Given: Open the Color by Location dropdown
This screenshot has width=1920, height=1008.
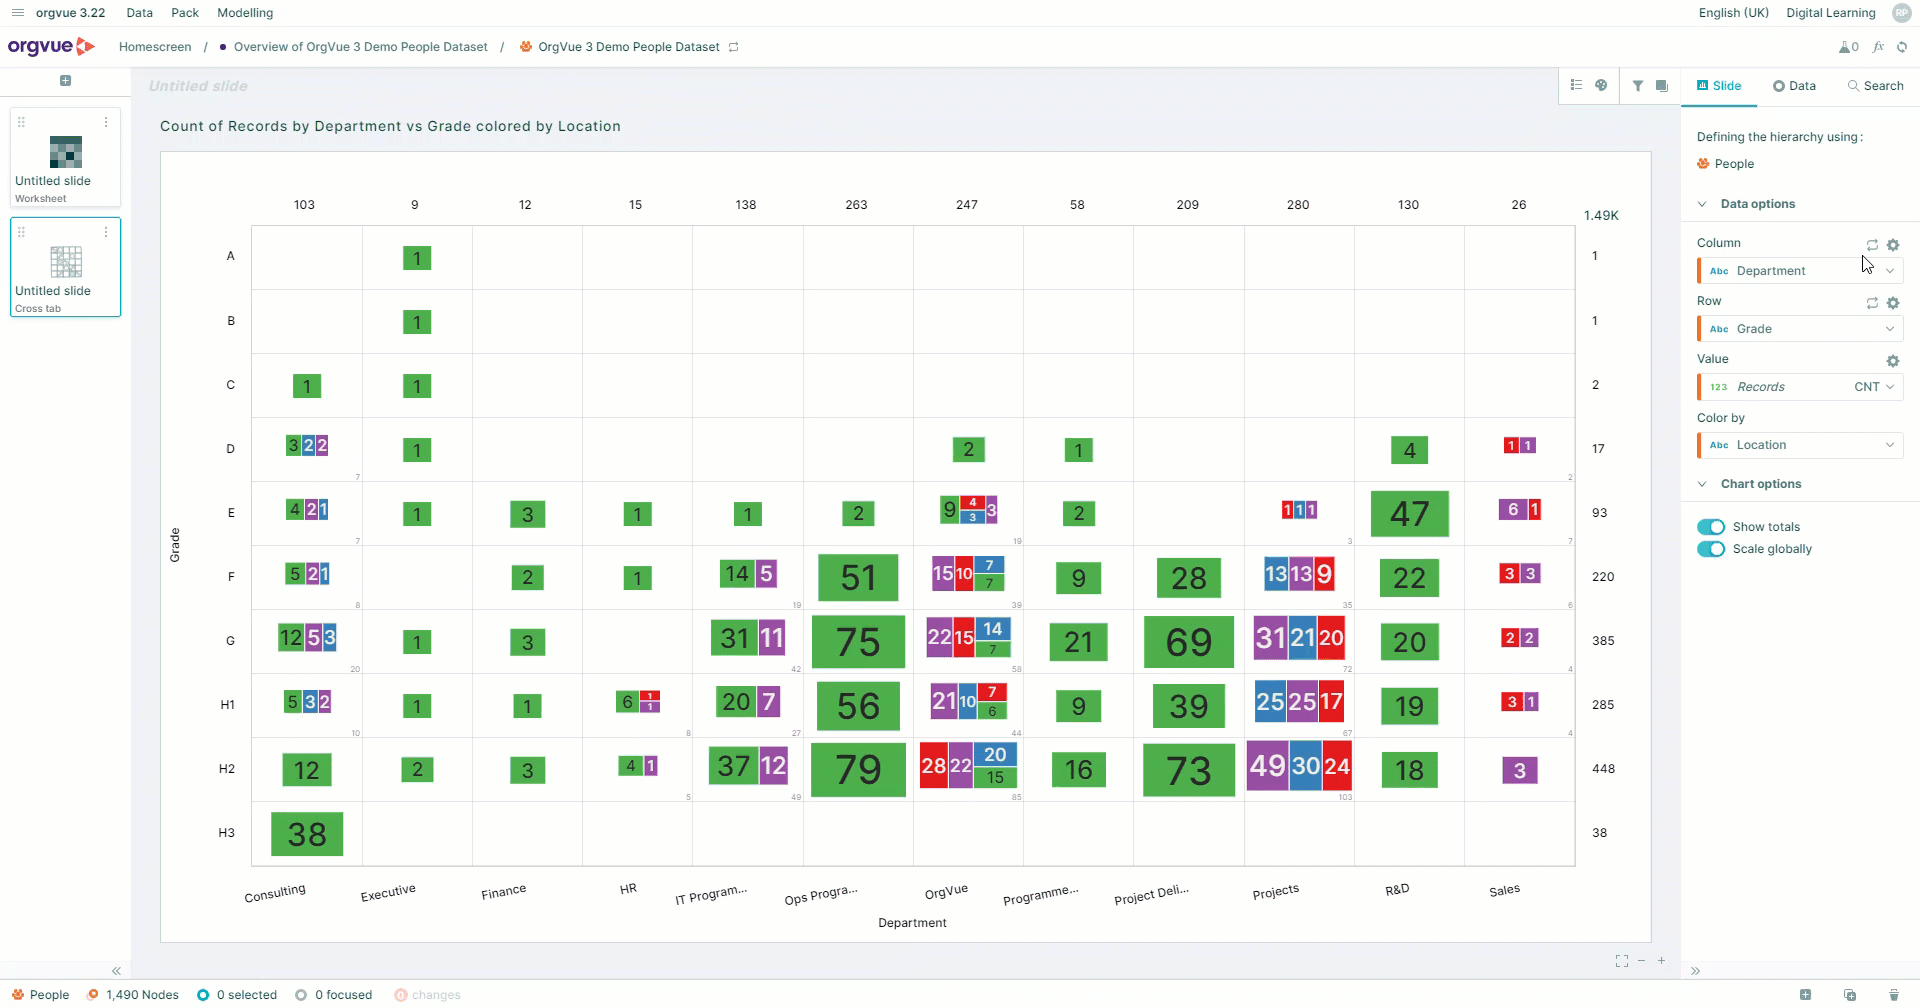Looking at the screenshot, I should [1800, 445].
